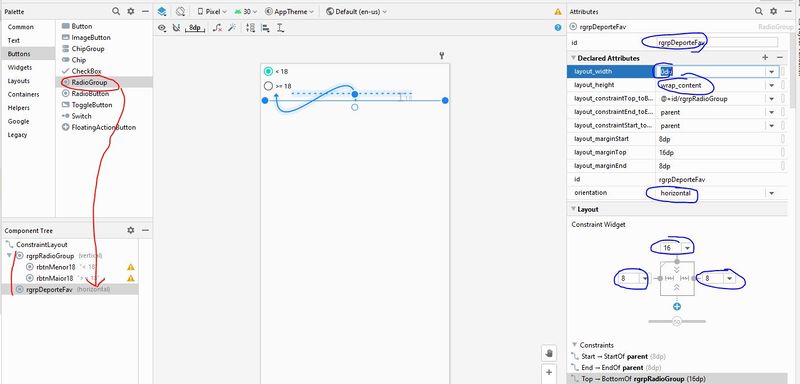Select the ">= 18" radio button in preview

[268, 86]
